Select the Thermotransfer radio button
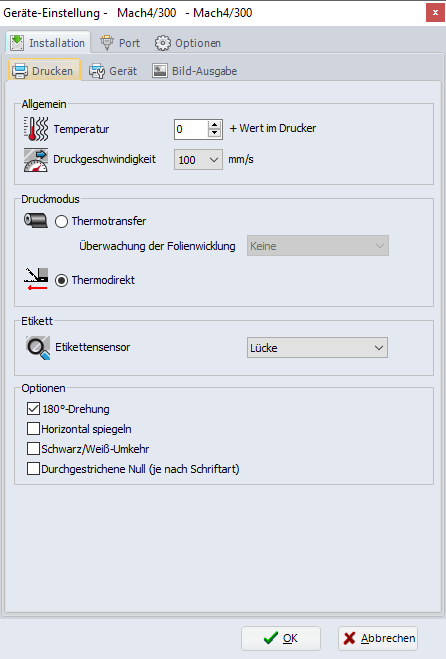Viewport: 446px width, 659px height. click(x=61, y=221)
